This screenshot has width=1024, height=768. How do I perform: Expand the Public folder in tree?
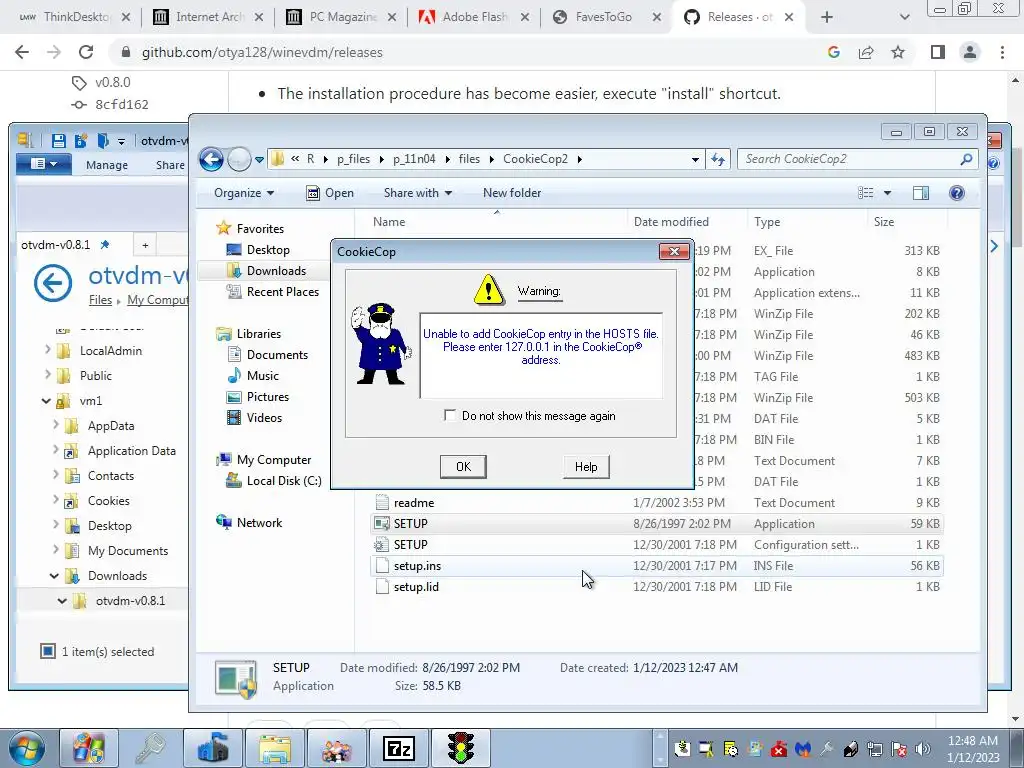47,375
